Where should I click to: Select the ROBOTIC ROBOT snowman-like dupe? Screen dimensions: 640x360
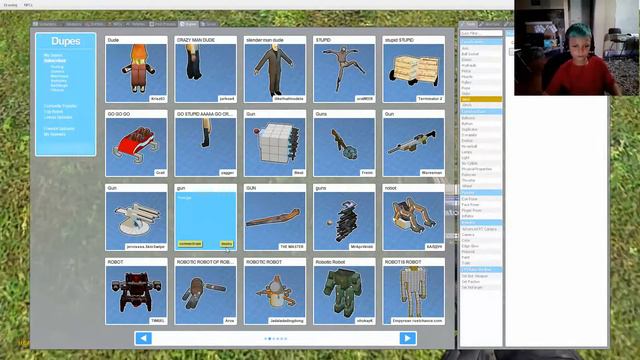tap(275, 291)
